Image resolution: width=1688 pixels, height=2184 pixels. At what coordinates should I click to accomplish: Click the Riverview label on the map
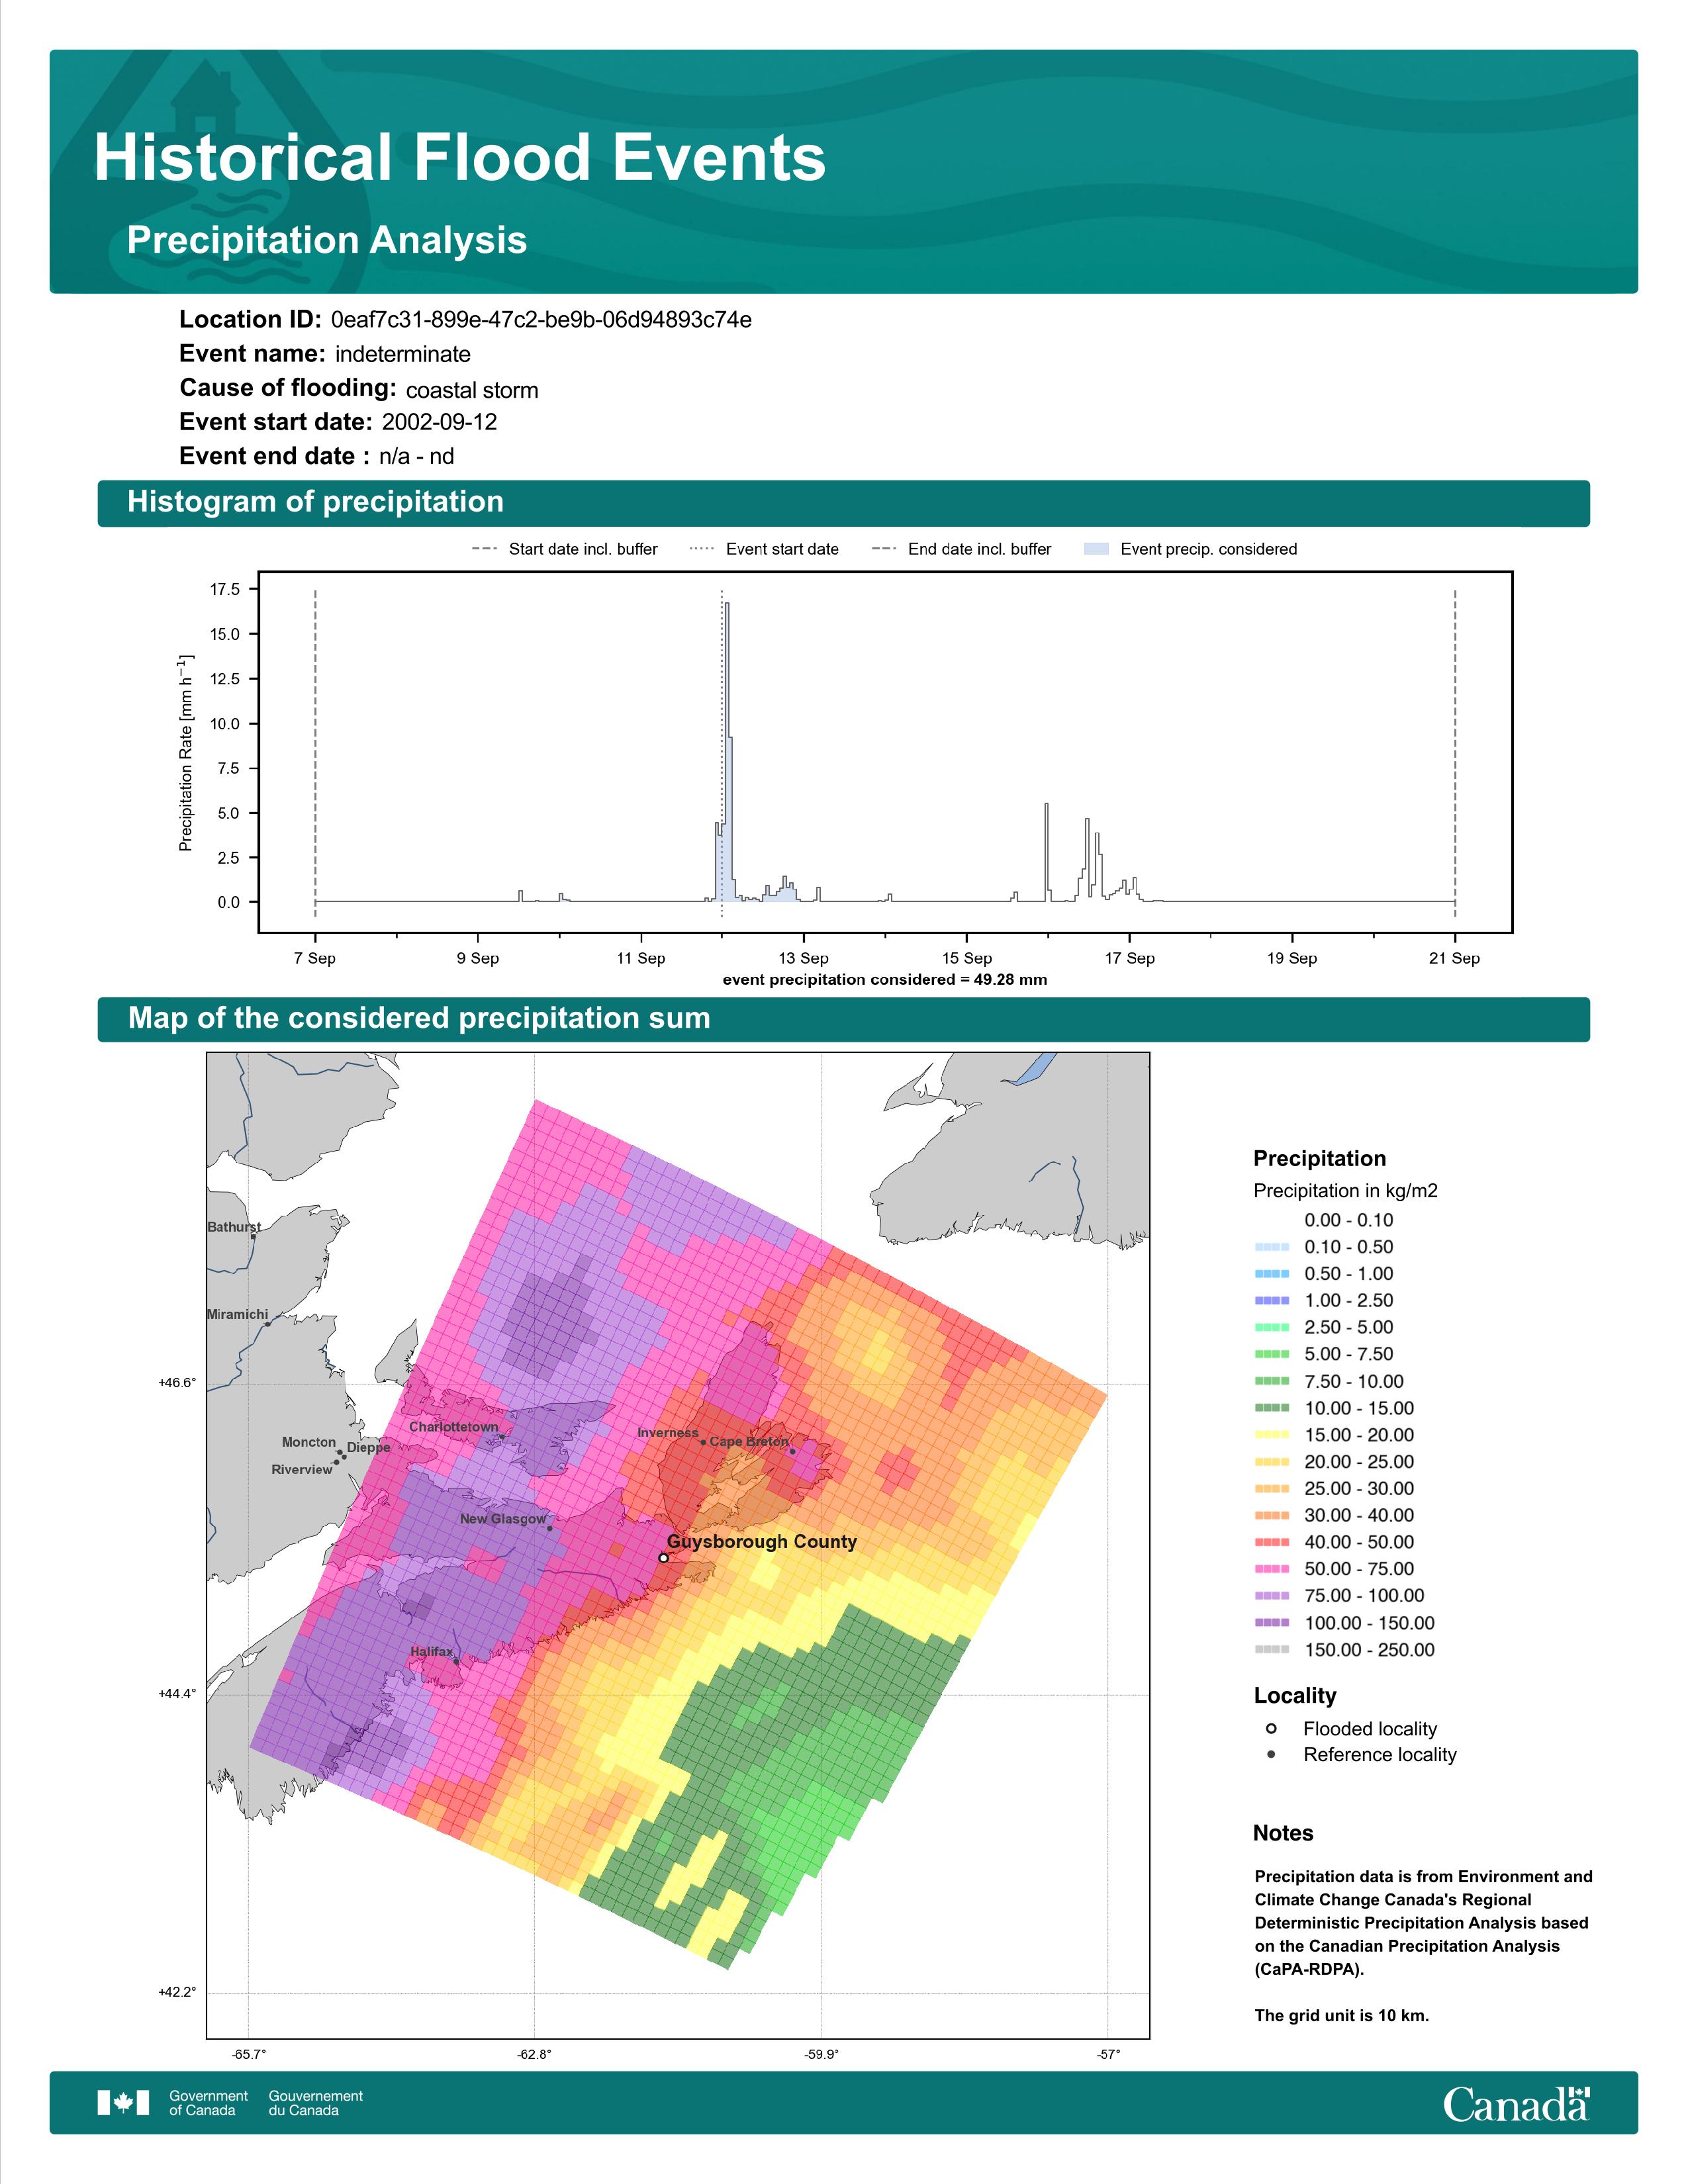pos(301,1470)
